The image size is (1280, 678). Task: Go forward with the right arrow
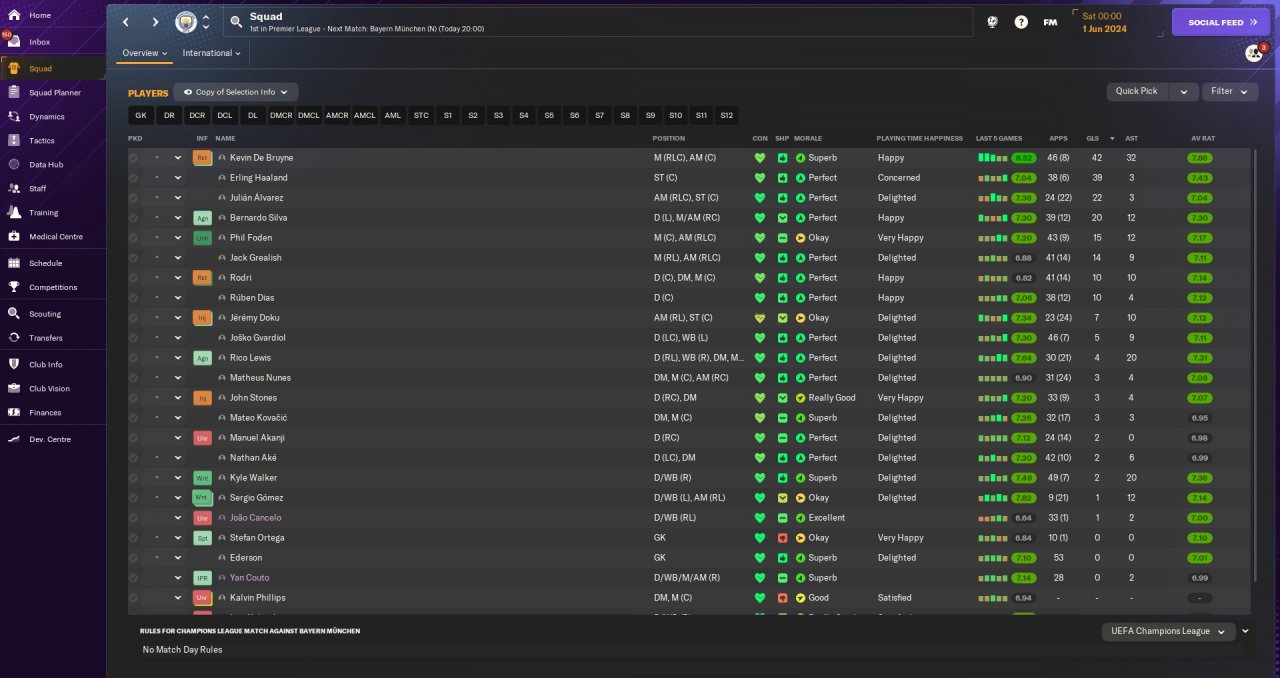coord(155,22)
